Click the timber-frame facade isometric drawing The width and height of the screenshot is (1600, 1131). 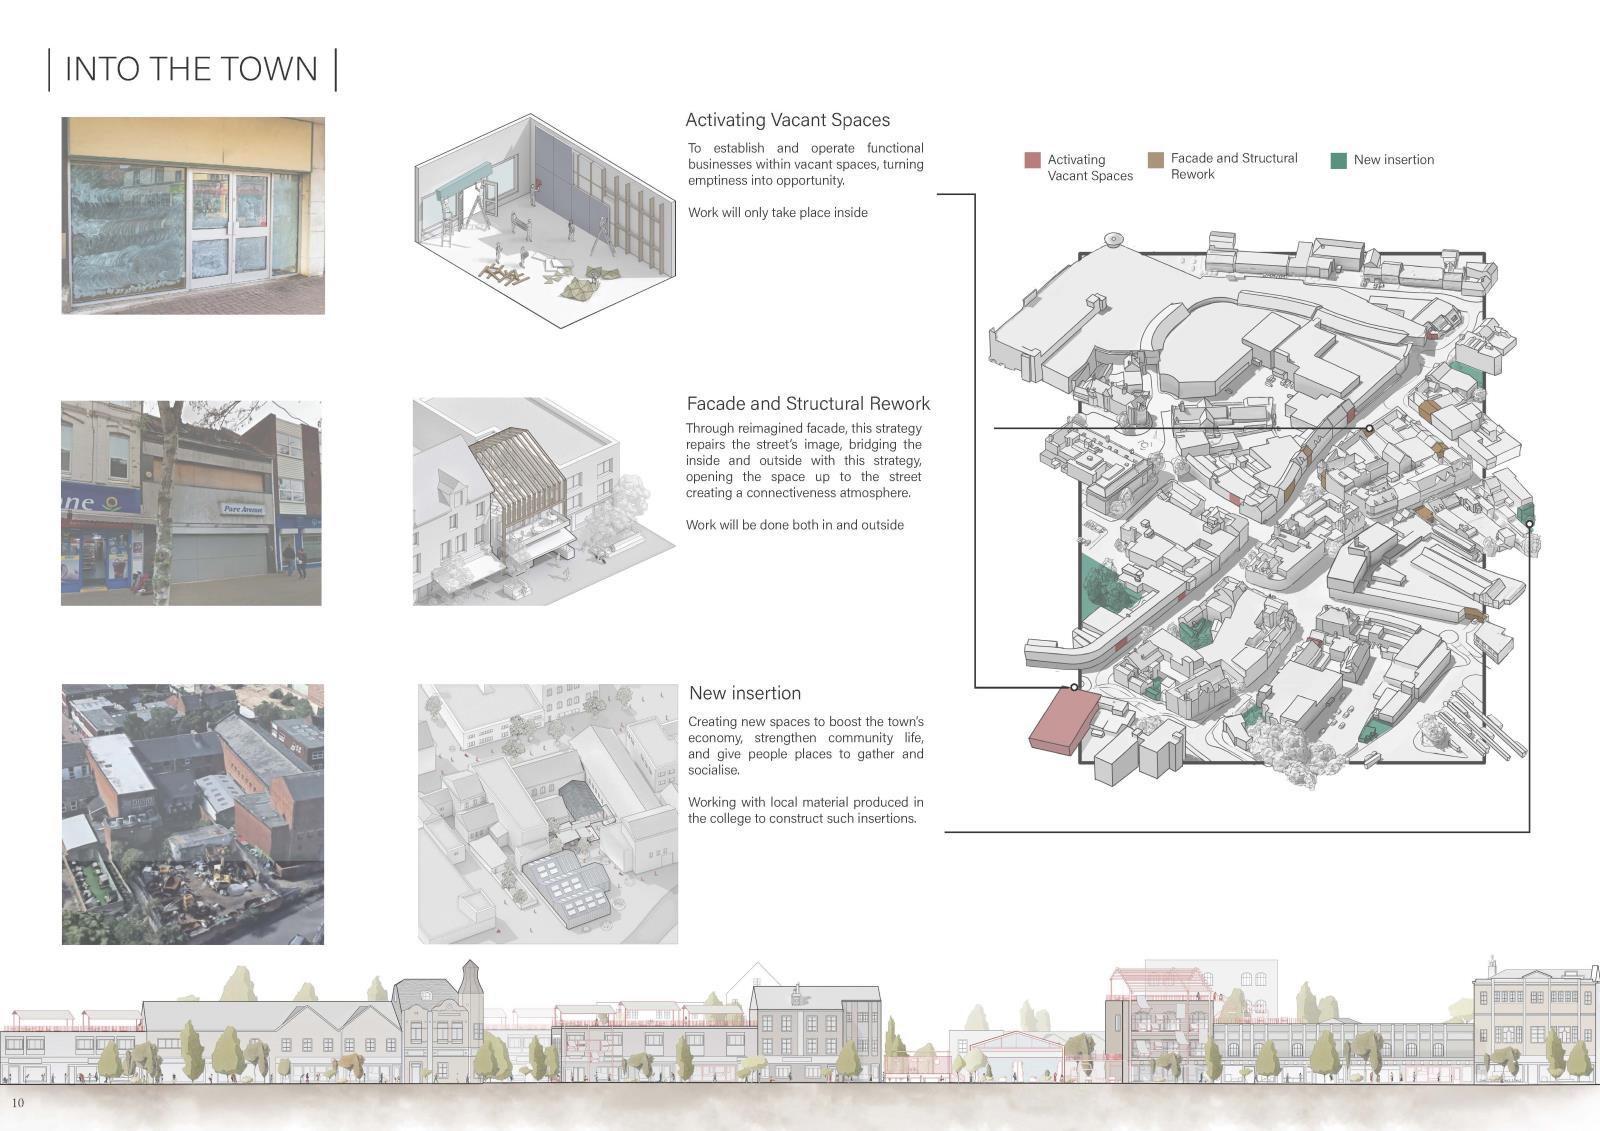coord(532,501)
